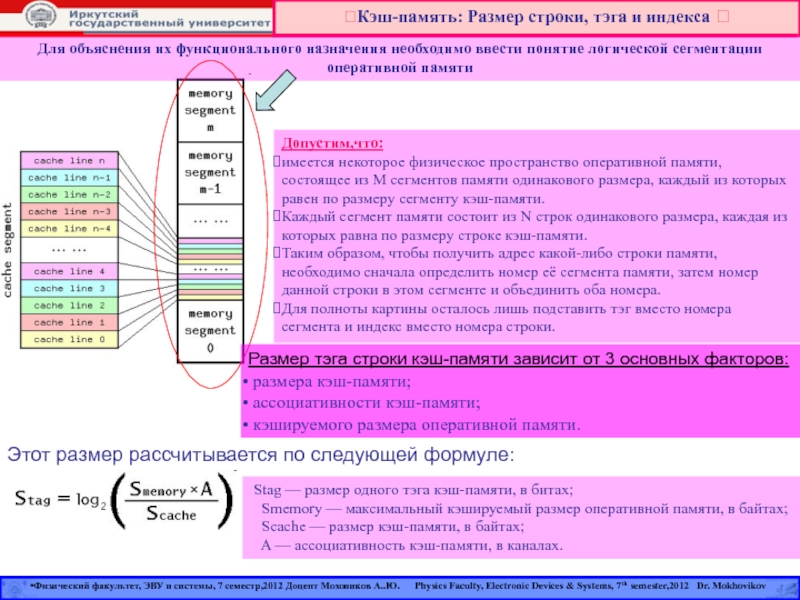
Task: Click the vertical "cache segment" label
Action: [x=8, y=250]
